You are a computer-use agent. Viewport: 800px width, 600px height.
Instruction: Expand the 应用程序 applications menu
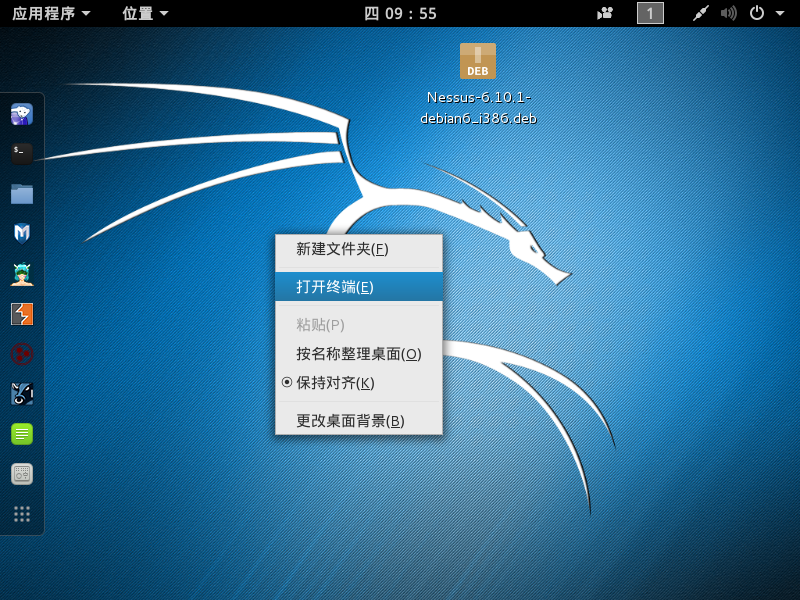click(52, 13)
